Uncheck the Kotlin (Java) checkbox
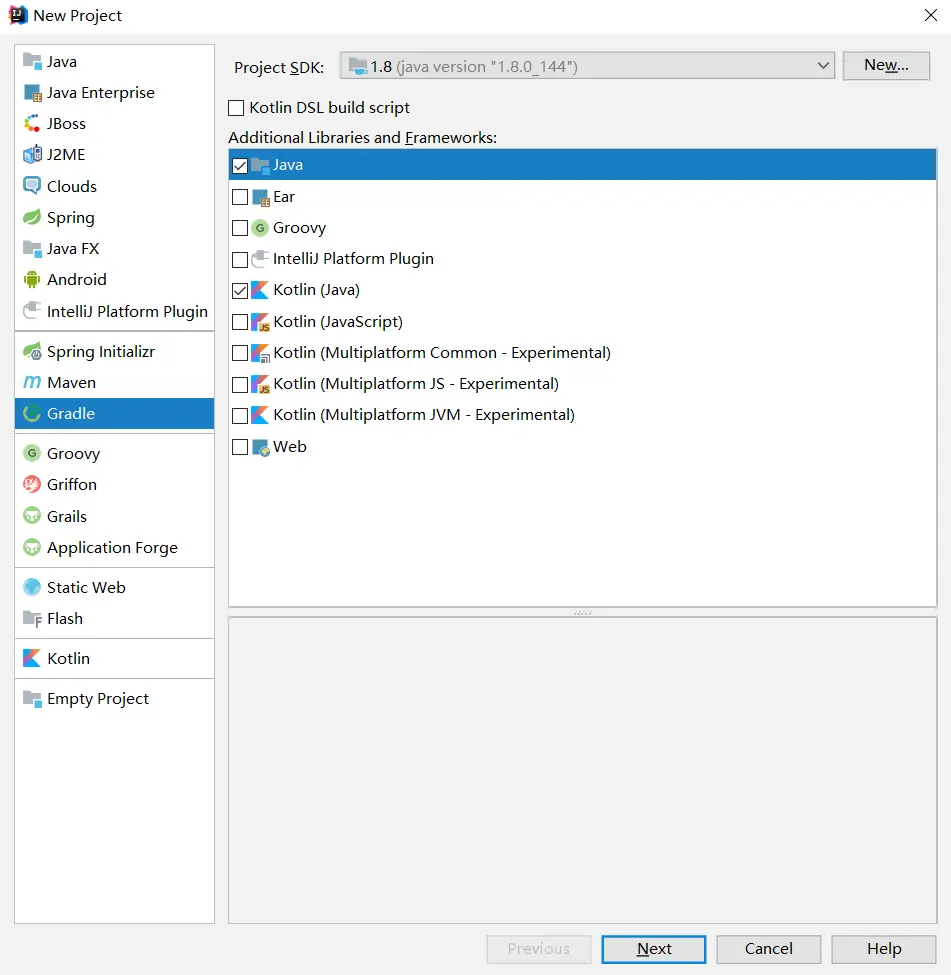Screen dimensions: 951x975 coord(240,290)
